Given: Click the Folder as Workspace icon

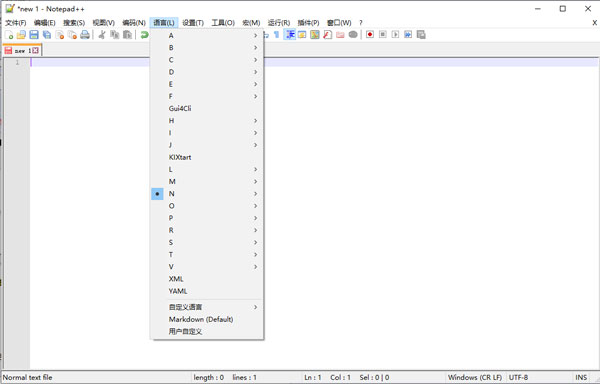Looking at the screenshot, I should pos(340,35).
